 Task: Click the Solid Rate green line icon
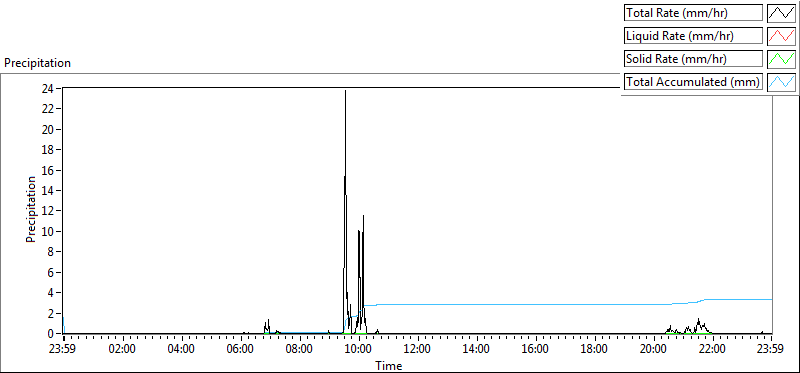point(781,59)
